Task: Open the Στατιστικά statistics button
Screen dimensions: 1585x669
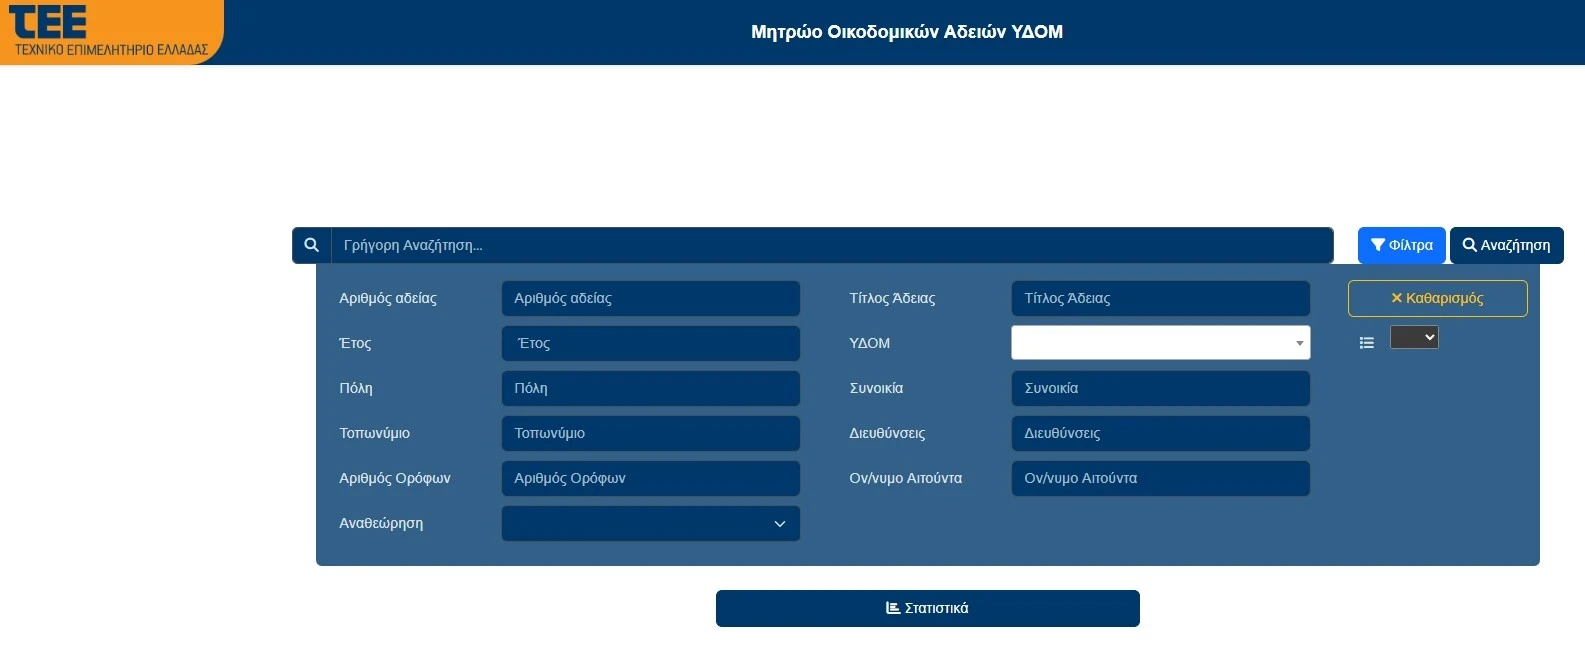Action: pos(927,608)
